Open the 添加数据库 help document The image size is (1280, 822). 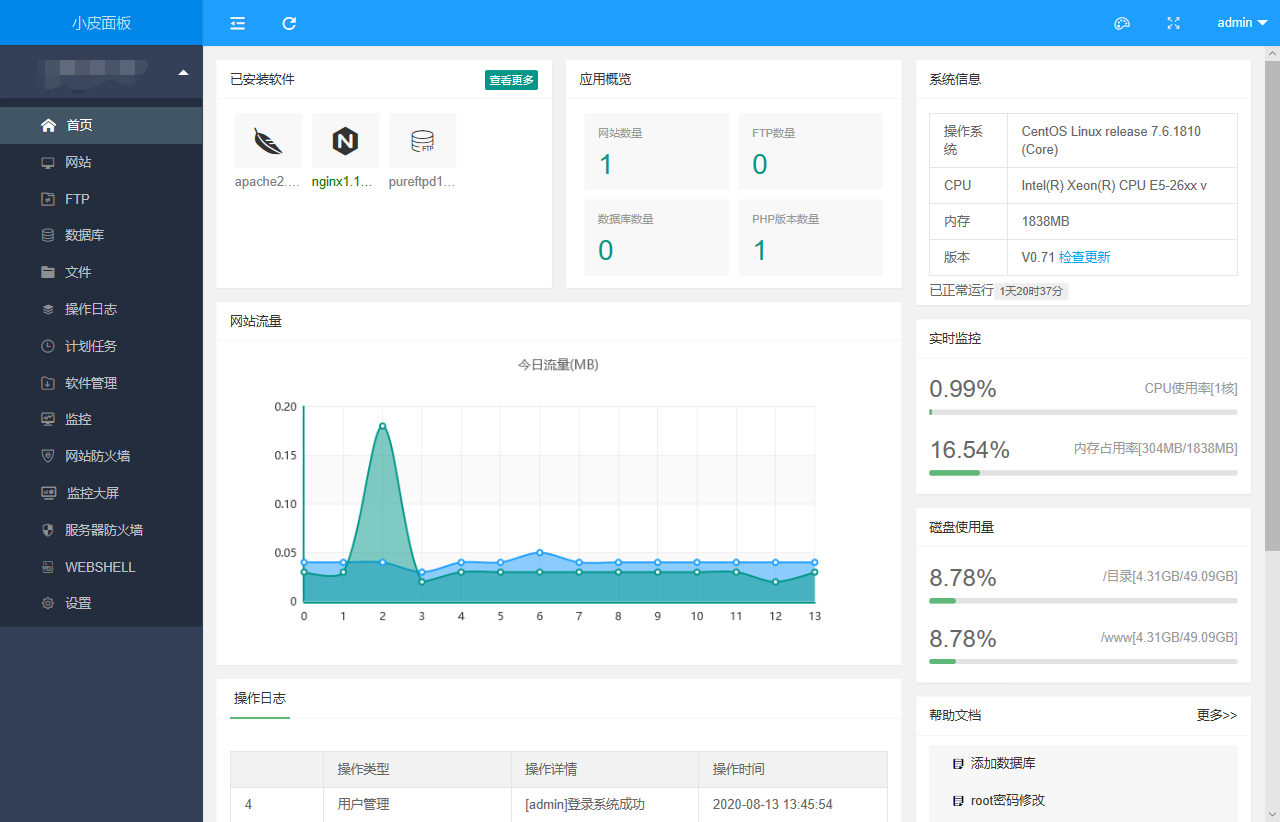click(1003, 763)
